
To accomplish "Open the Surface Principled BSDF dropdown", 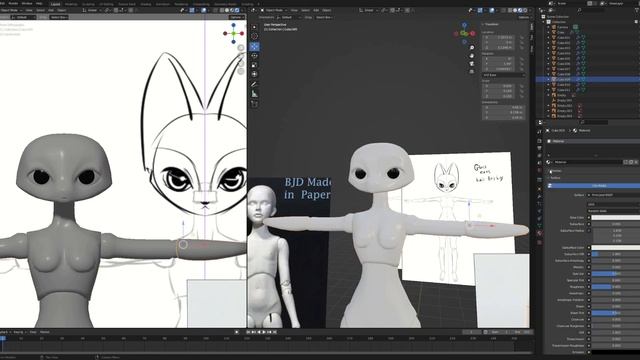I will coord(614,195).
